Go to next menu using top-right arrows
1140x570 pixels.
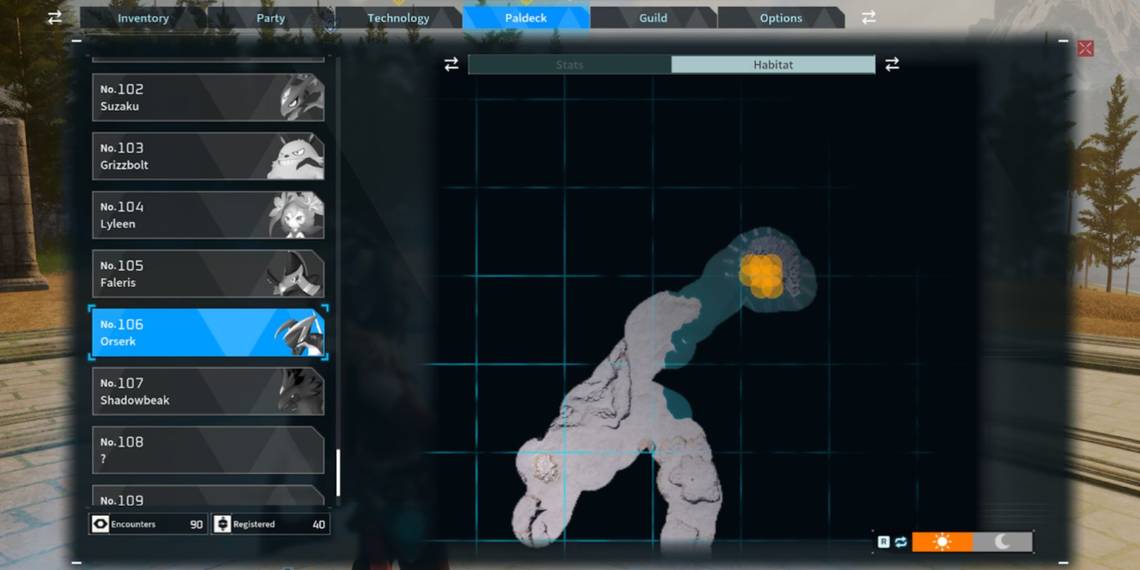[x=869, y=17]
